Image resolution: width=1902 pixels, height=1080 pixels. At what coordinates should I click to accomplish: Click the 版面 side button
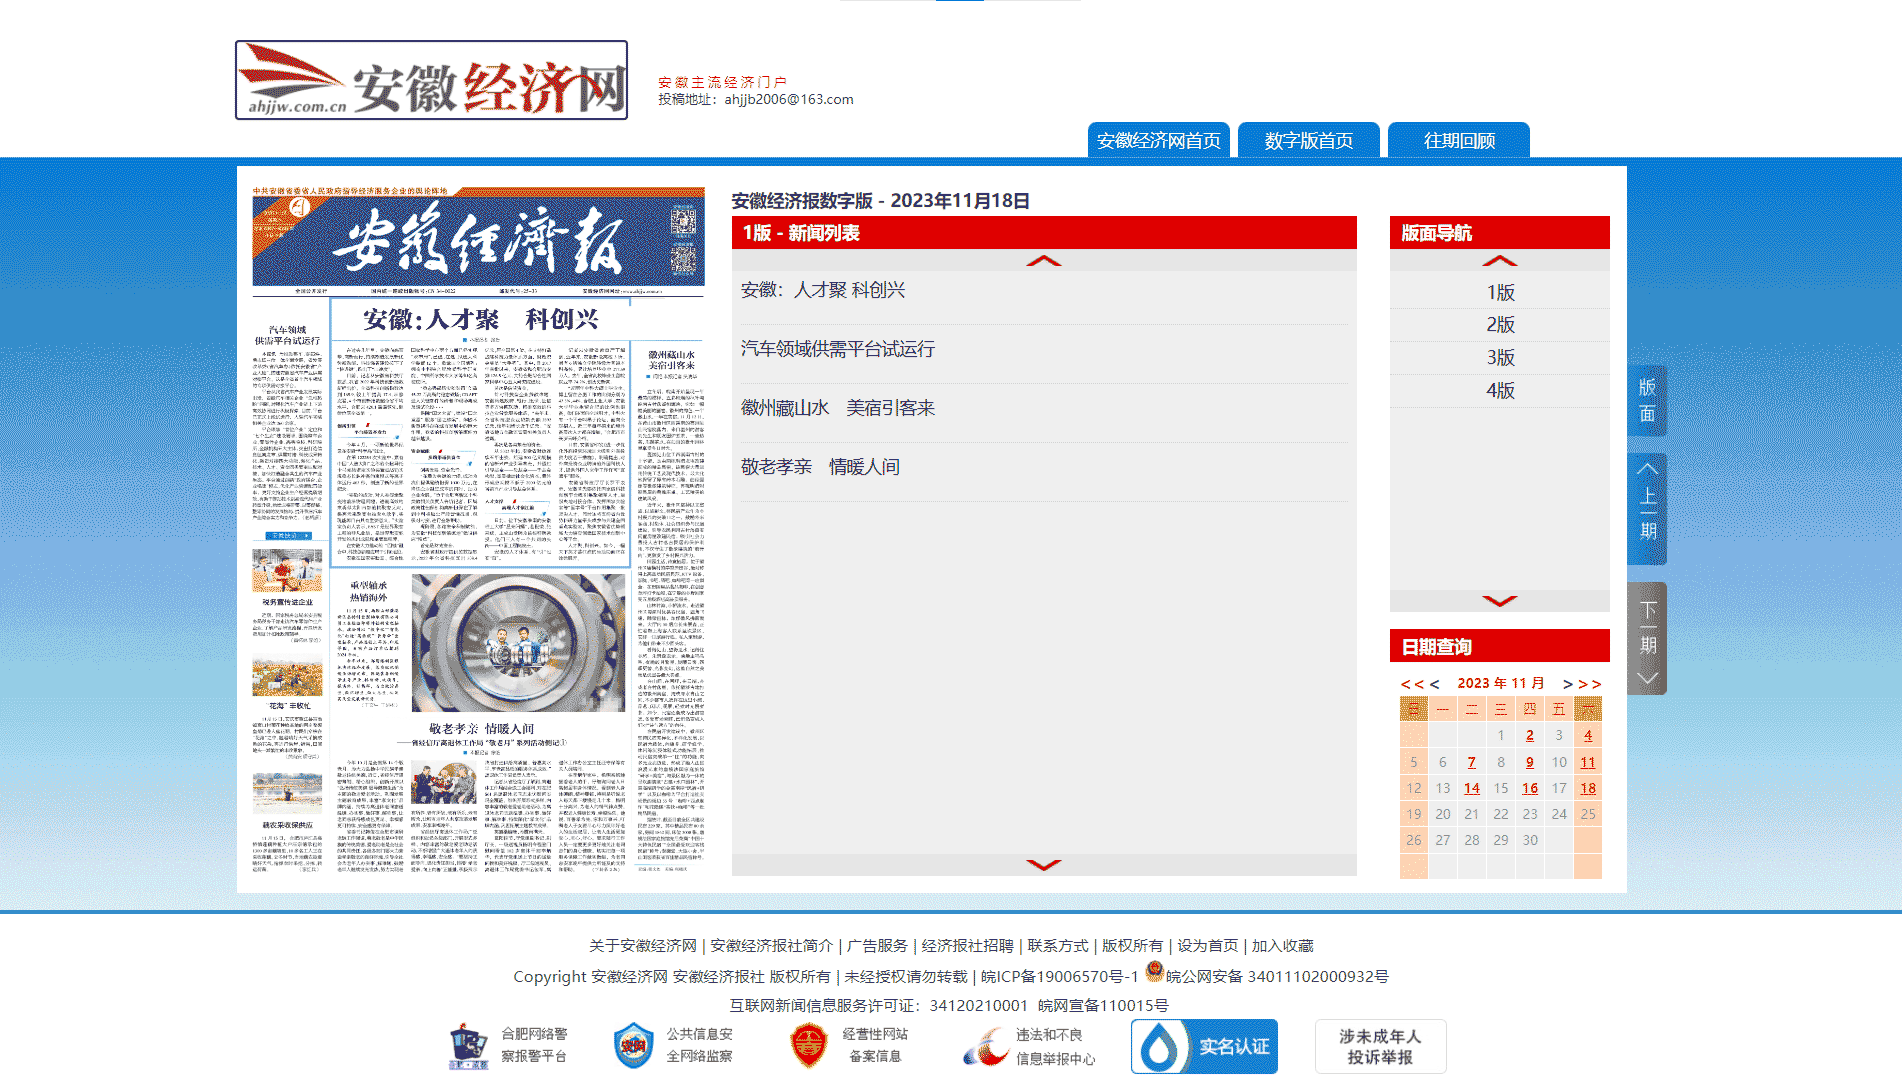tap(1647, 400)
